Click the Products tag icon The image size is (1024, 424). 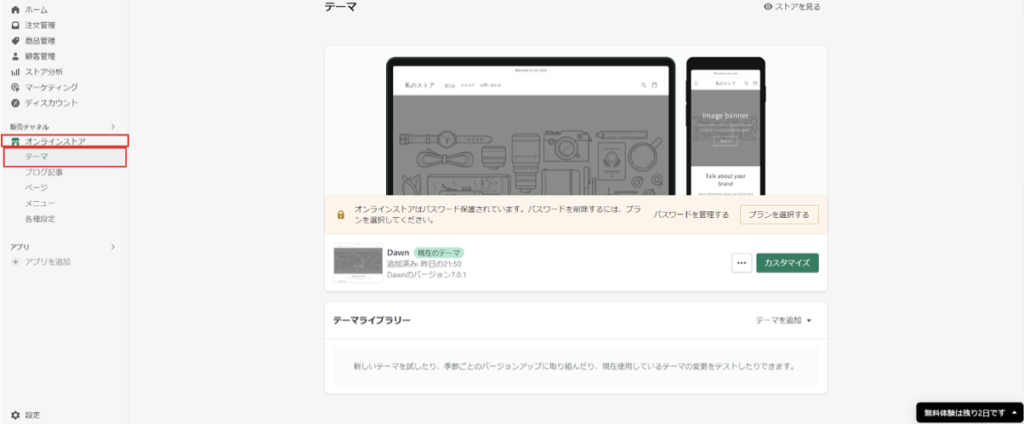[x=15, y=41]
